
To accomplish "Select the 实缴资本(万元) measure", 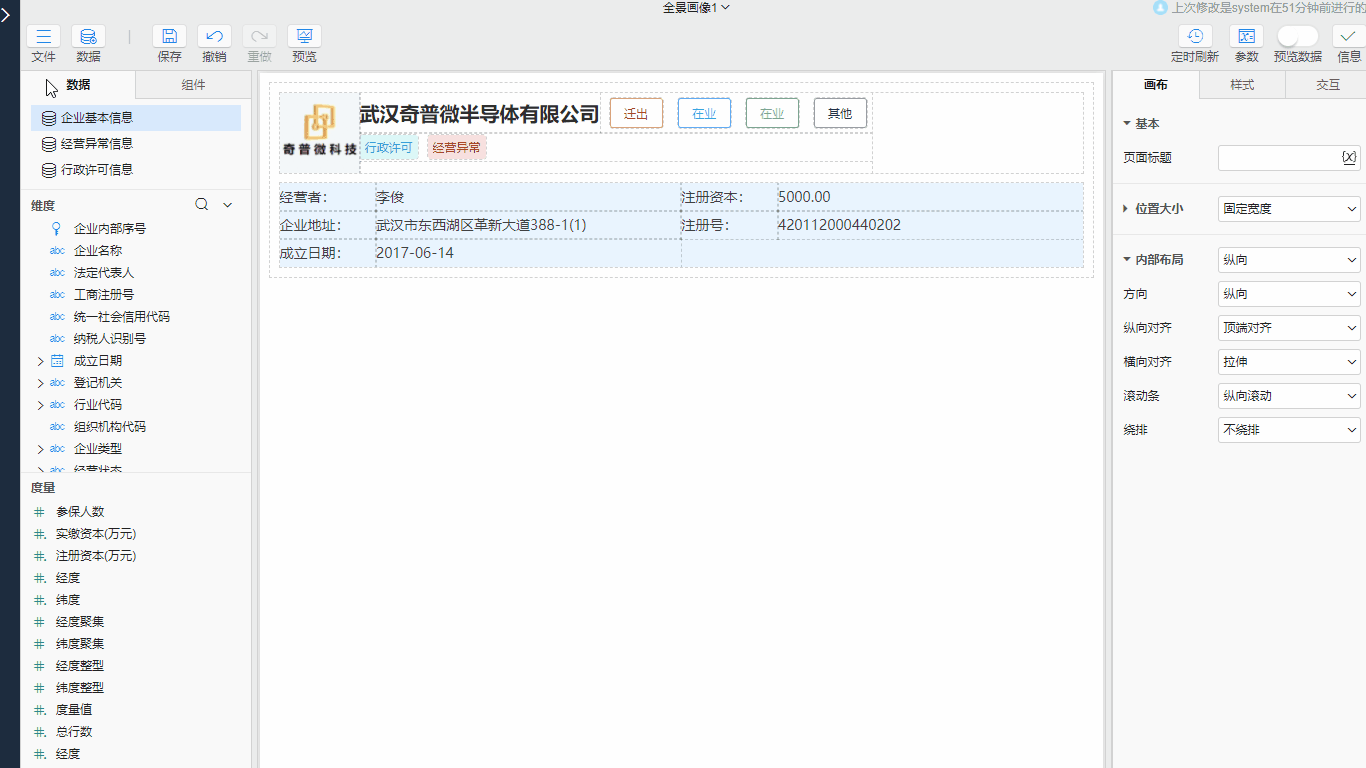I will tap(96, 534).
